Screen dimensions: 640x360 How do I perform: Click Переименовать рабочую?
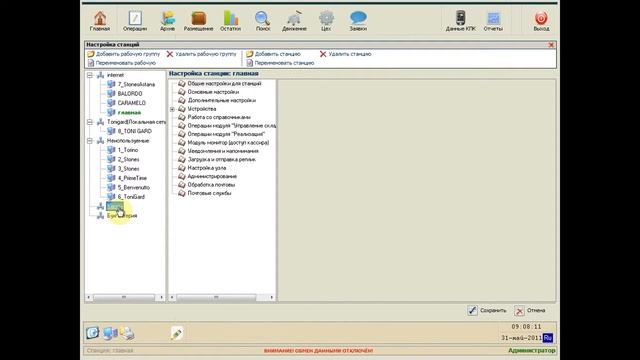[122, 63]
